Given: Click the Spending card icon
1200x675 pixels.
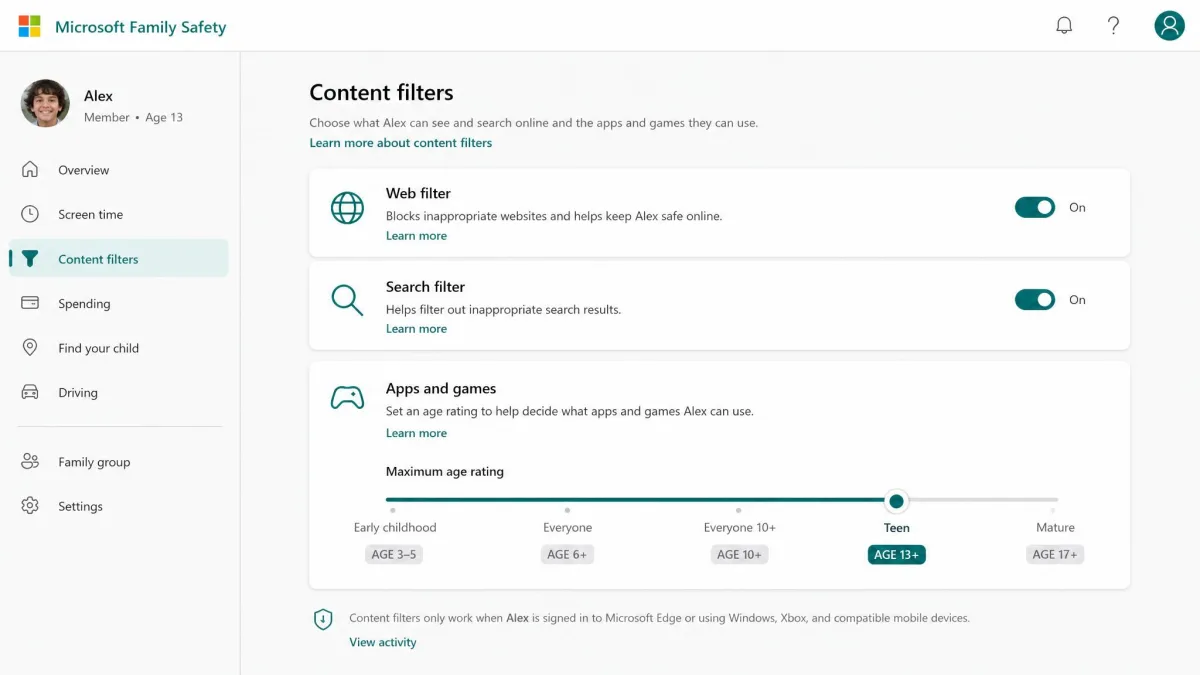Looking at the screenshot, I should click(30, 303).
